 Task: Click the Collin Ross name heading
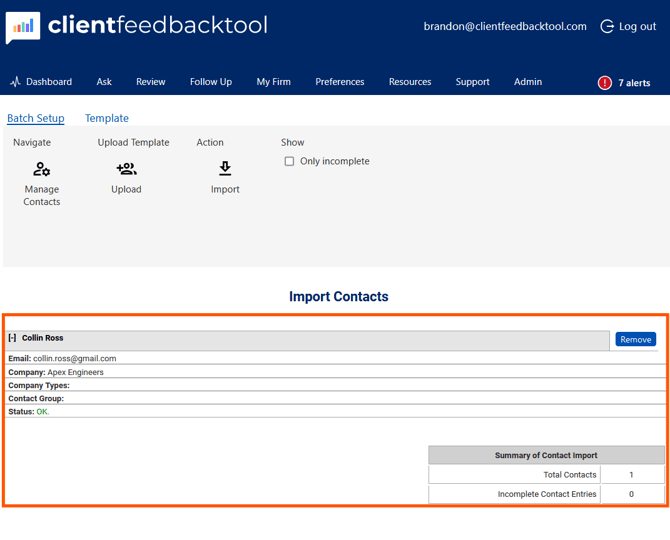(x=42, y=338)
